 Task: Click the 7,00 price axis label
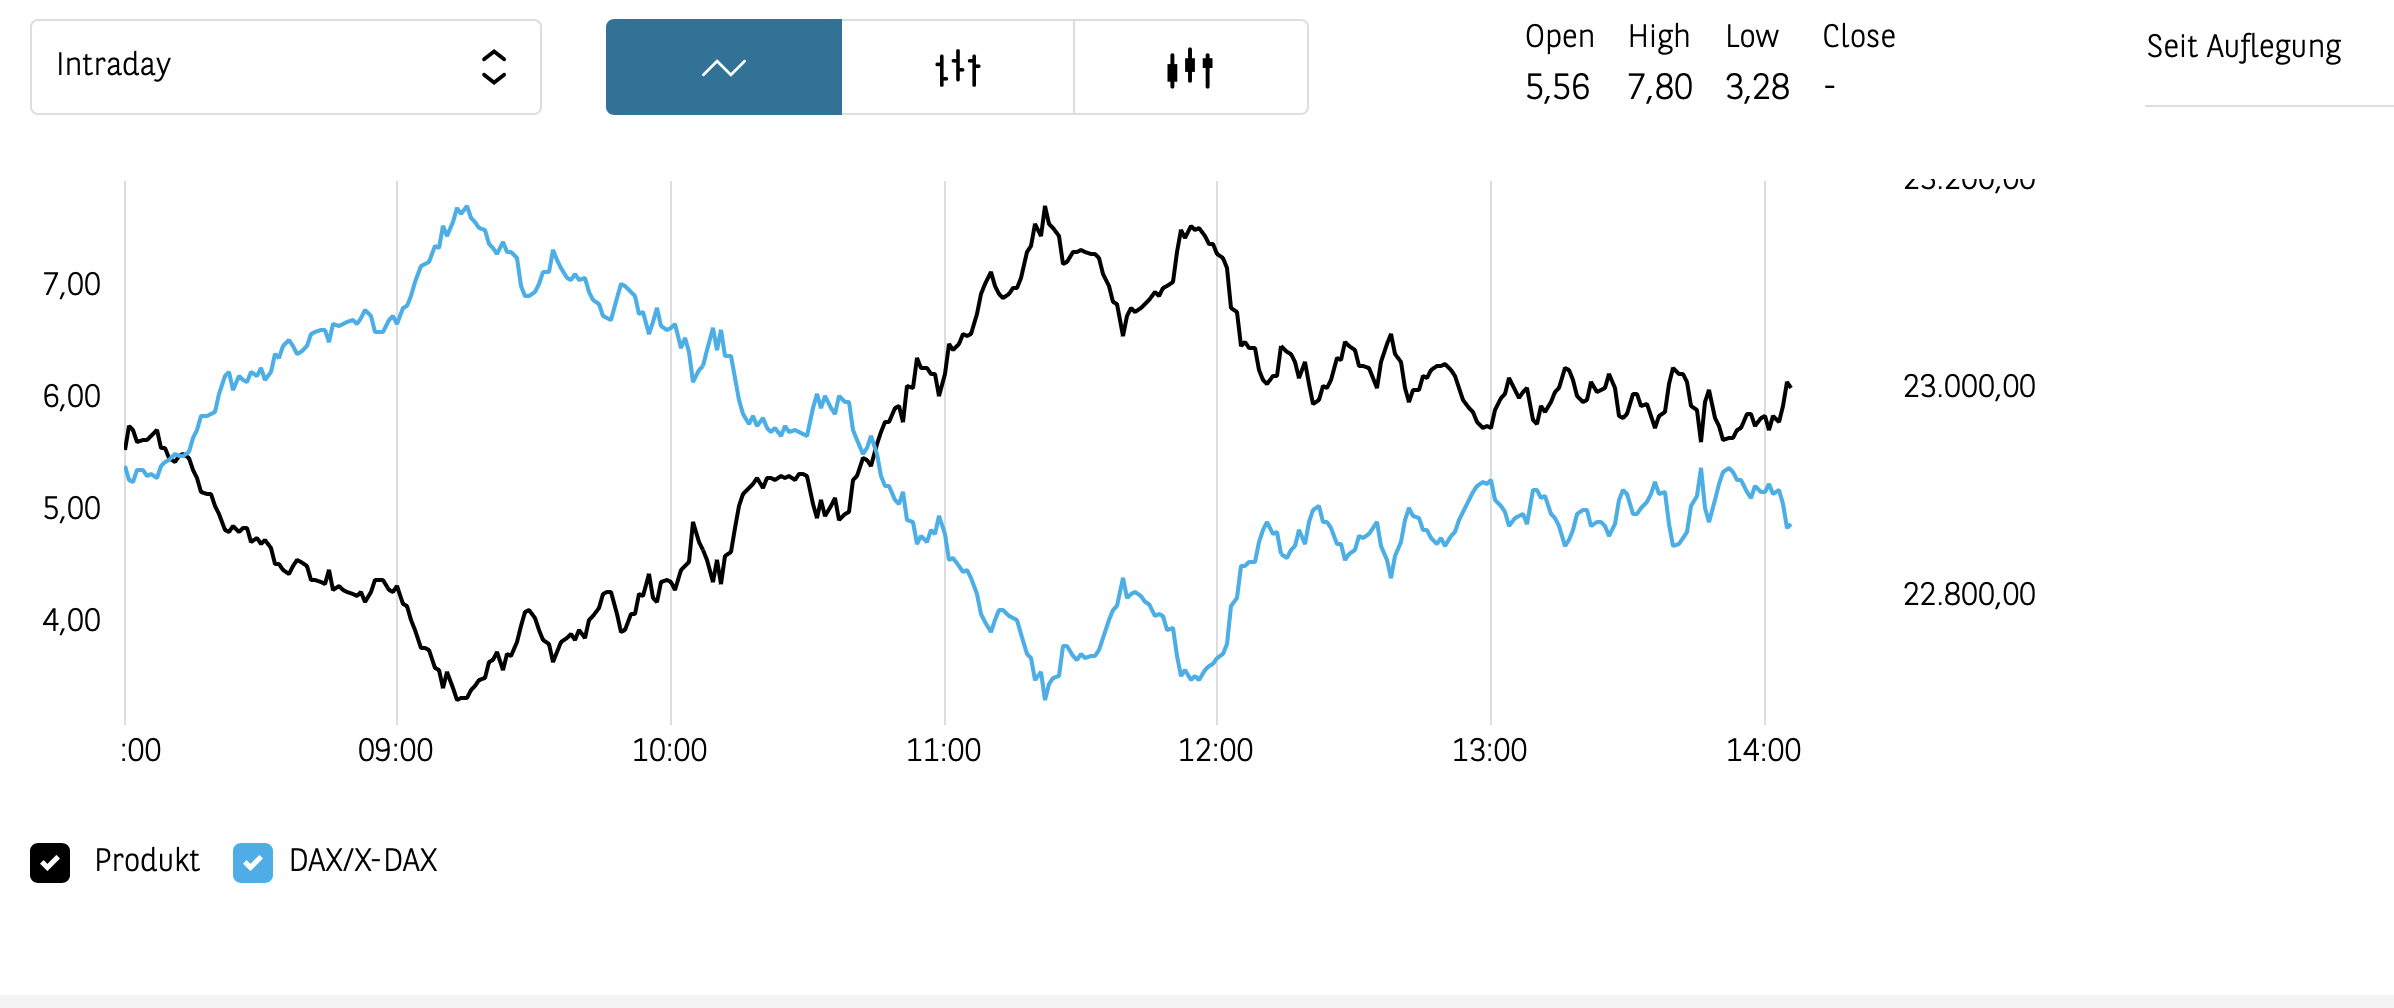72,284
